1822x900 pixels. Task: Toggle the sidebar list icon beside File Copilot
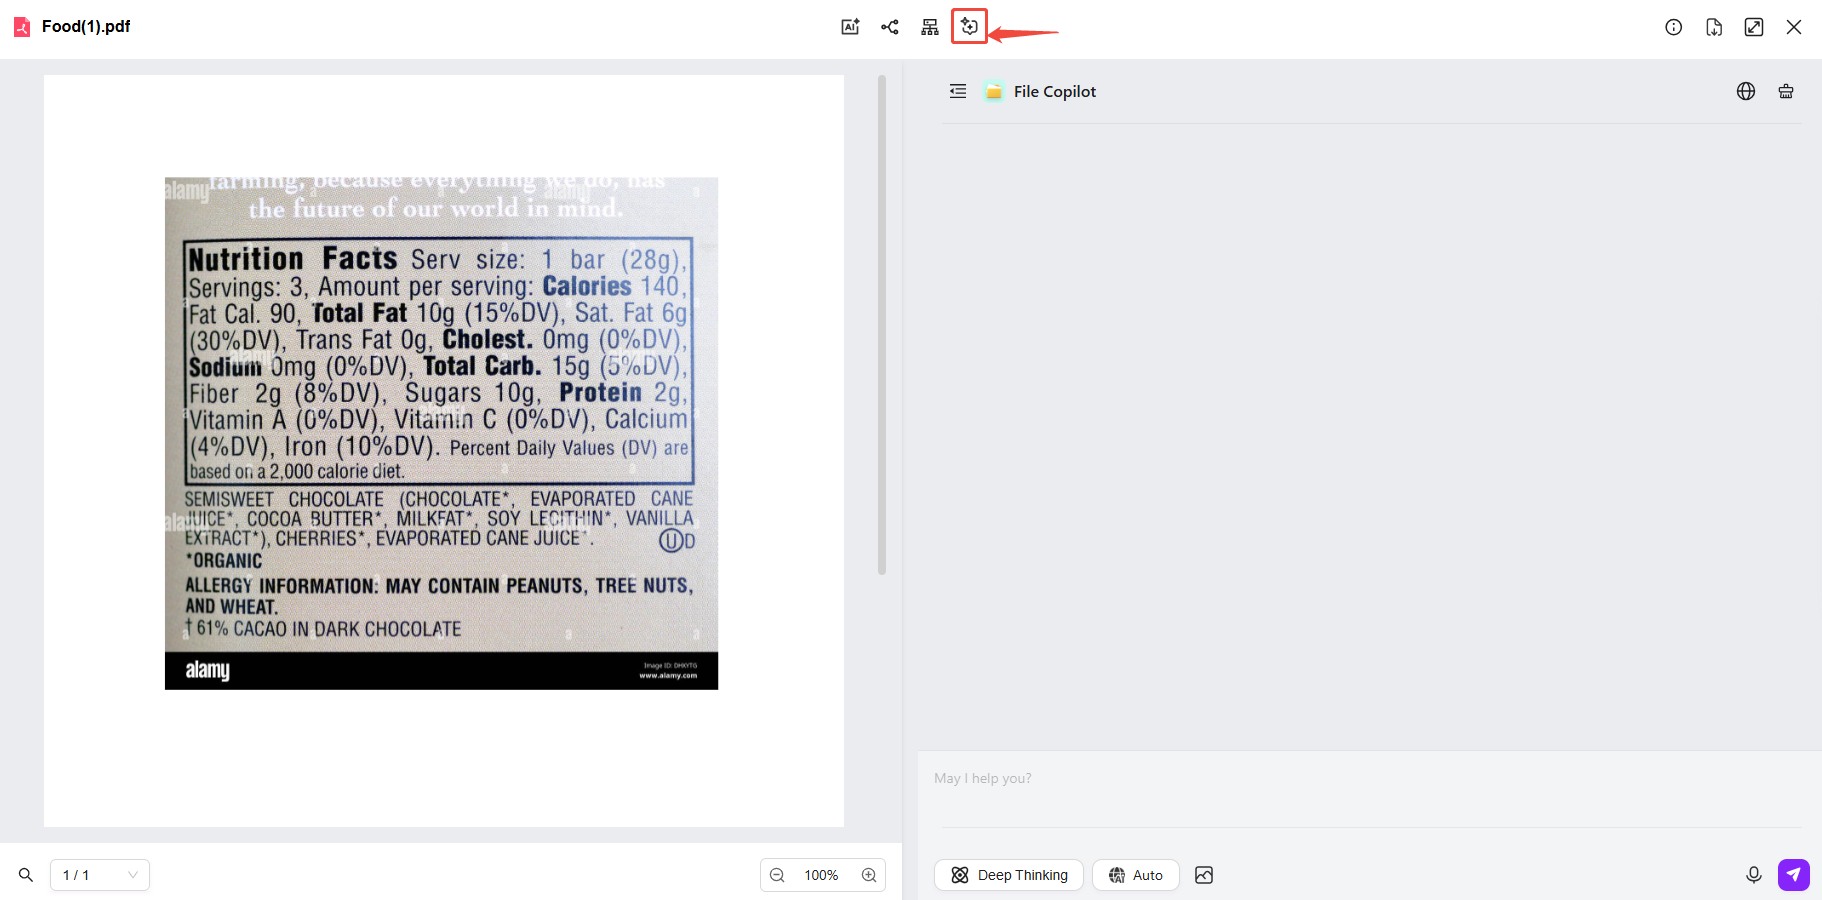(x=958, y=91)
